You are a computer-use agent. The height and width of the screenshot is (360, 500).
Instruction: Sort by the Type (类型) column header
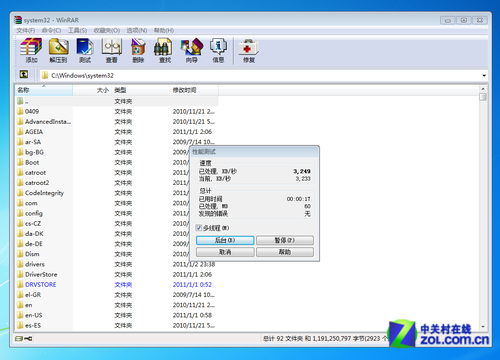(x=141, y=90)
